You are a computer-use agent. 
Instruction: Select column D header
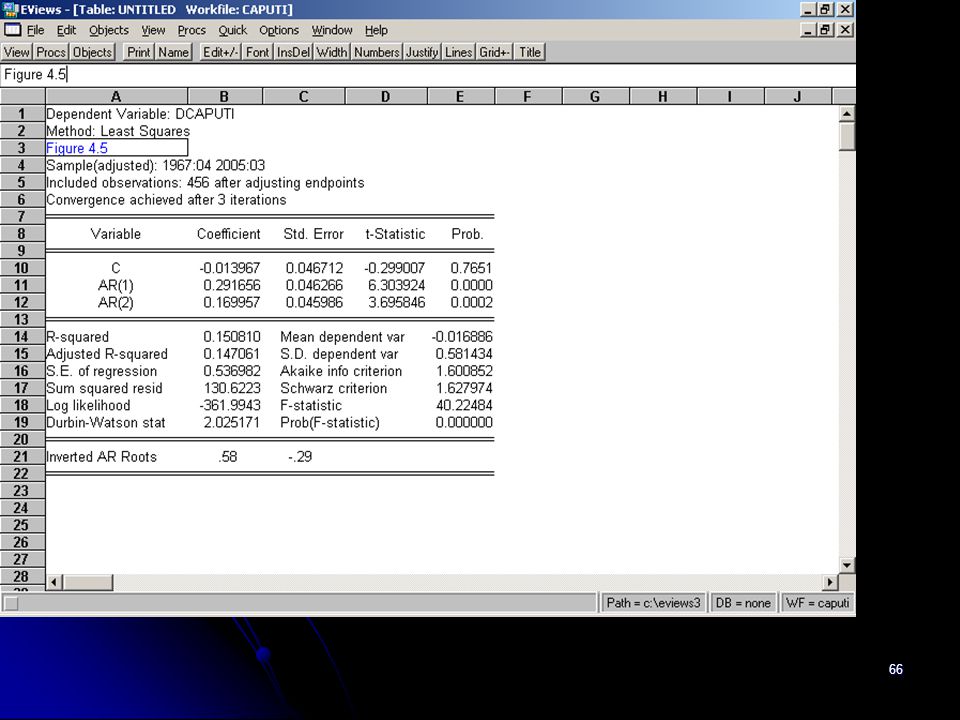[386, 97]
